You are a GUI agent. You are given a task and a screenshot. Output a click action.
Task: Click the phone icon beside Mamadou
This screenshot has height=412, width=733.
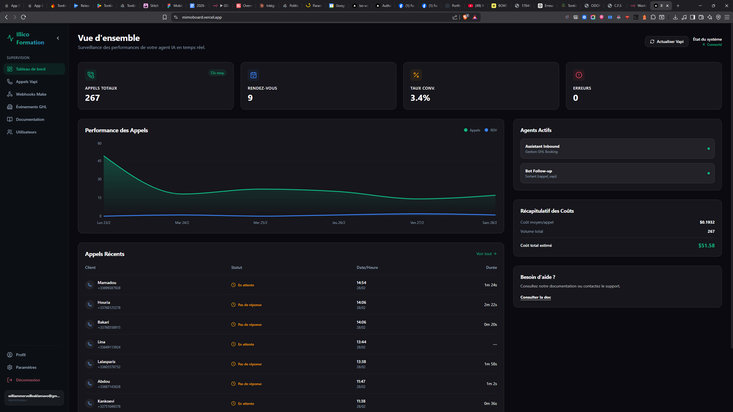pos(90,285)
